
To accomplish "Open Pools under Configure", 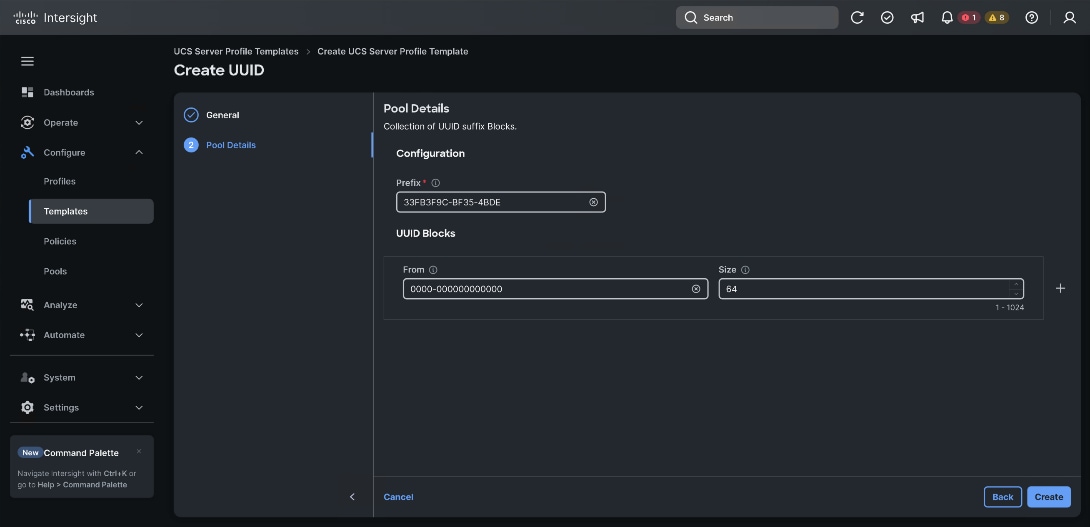I will click(x=55, y=271).
